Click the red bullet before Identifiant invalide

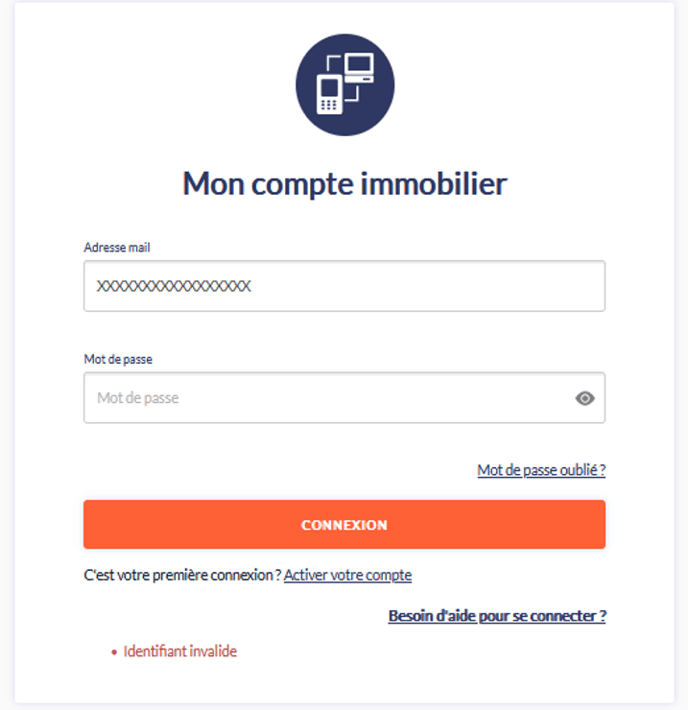(114, 652)
